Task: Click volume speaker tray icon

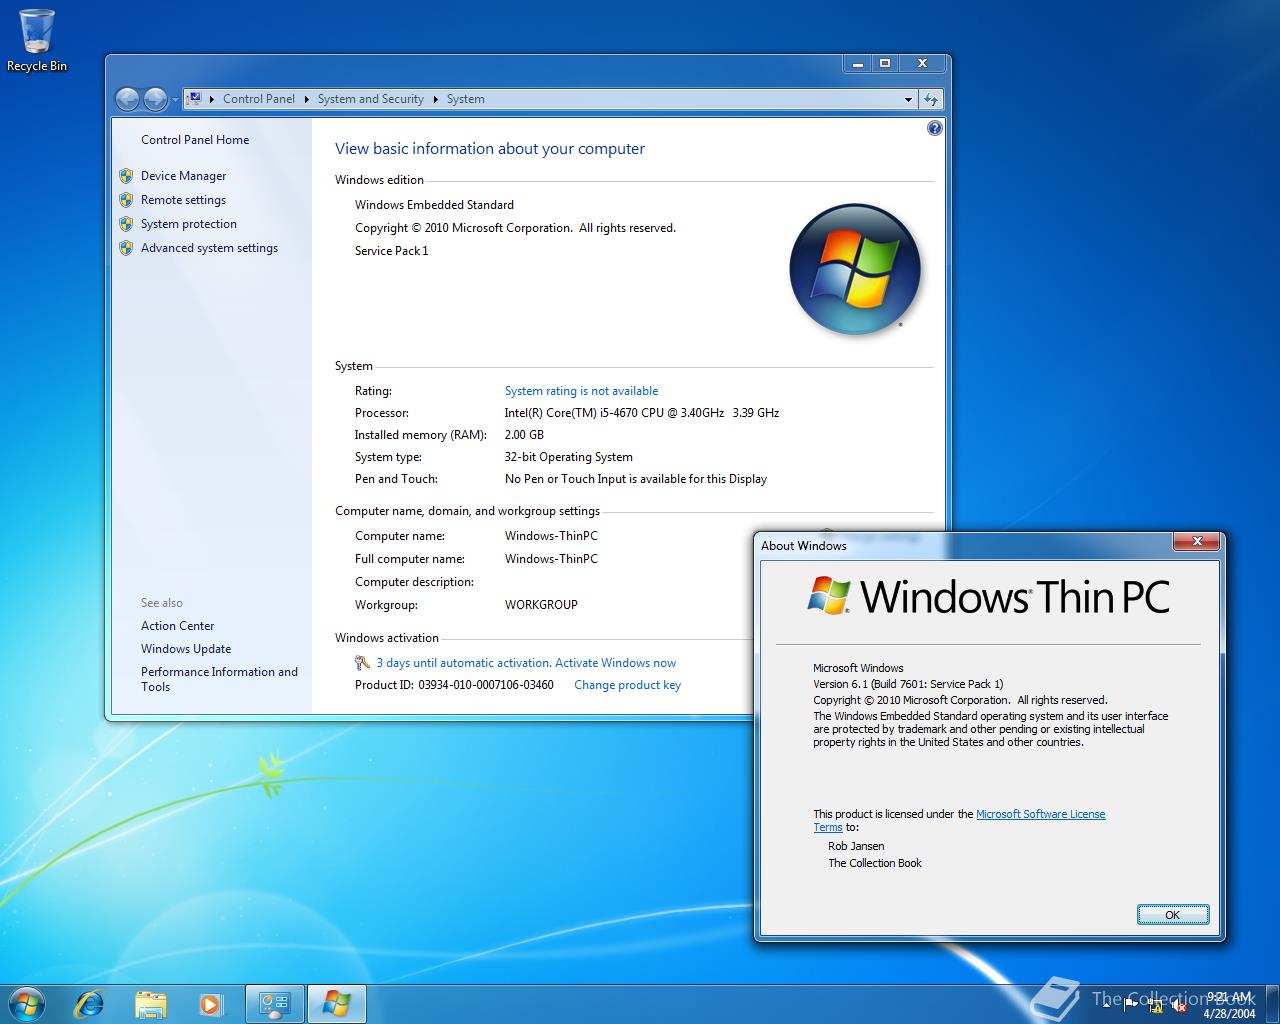Action: click(x=1178, y=1006)
